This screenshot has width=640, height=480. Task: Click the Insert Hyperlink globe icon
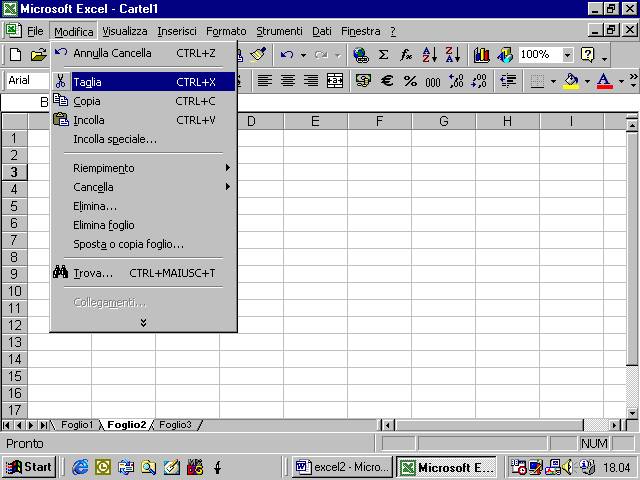[361, 55]
